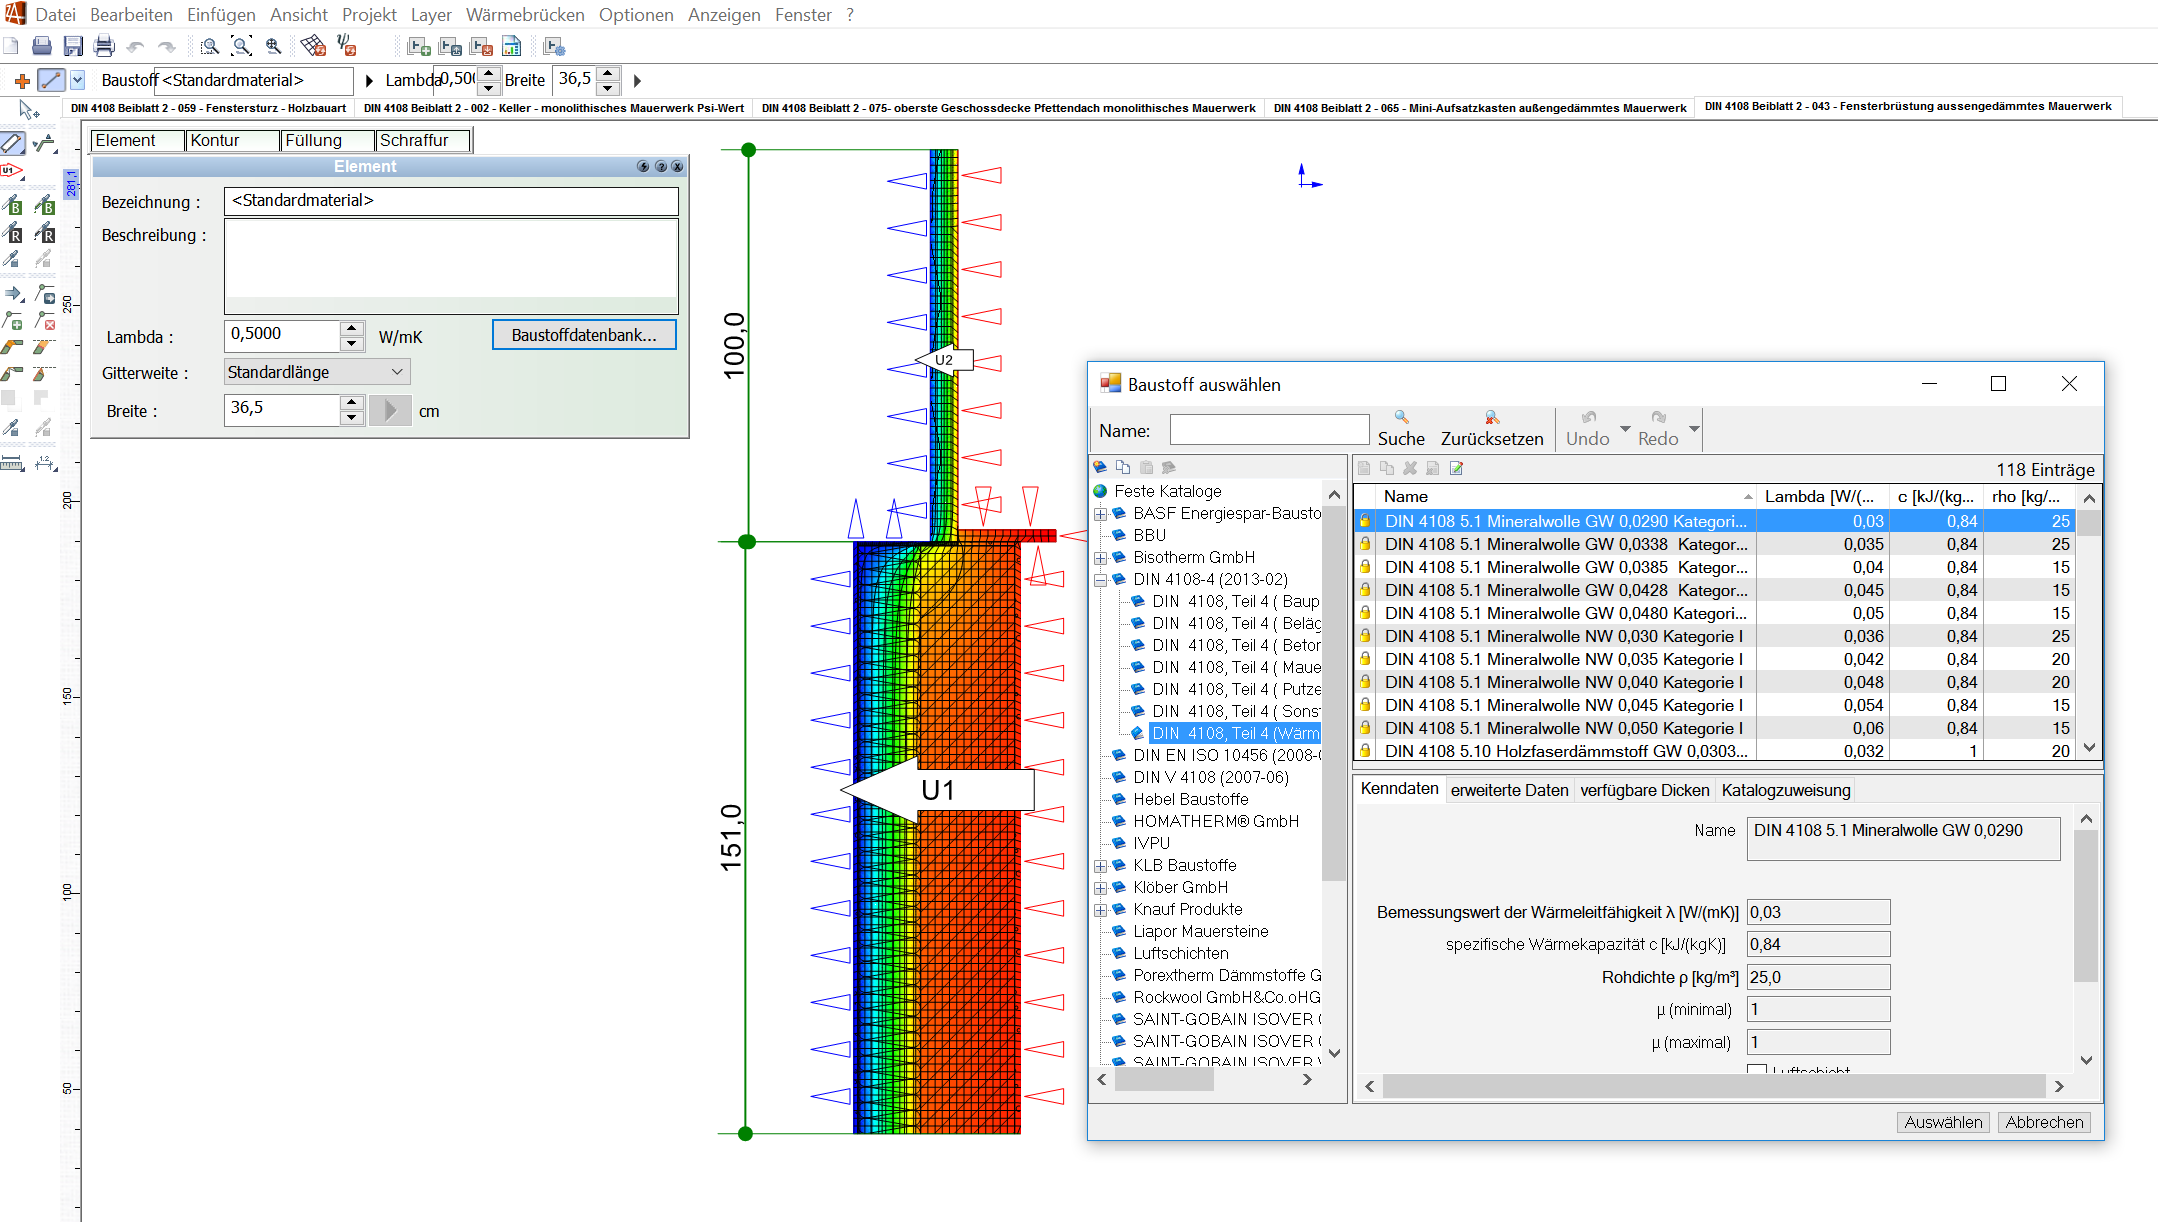Viewport: 2158px width, 1222px height.
Task: Select Mineralwolle NW 0,040 Kategorie I row
Action: point(1715,682)
